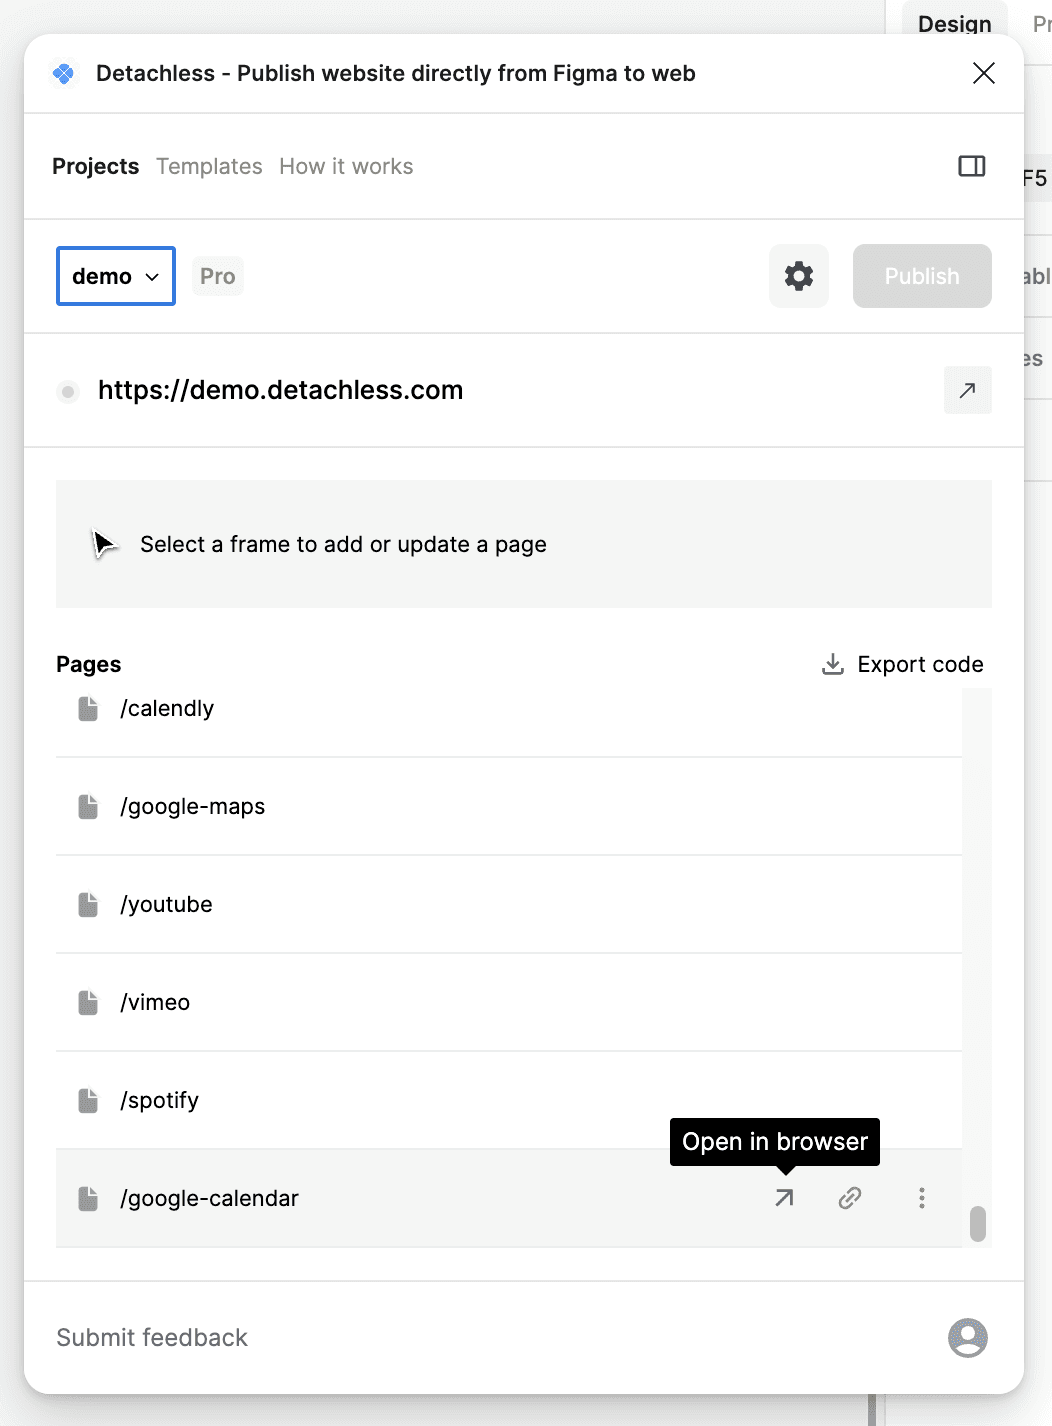Switch to the Projects tab
Screen dimensions: 1052x1426
point(96,166)
